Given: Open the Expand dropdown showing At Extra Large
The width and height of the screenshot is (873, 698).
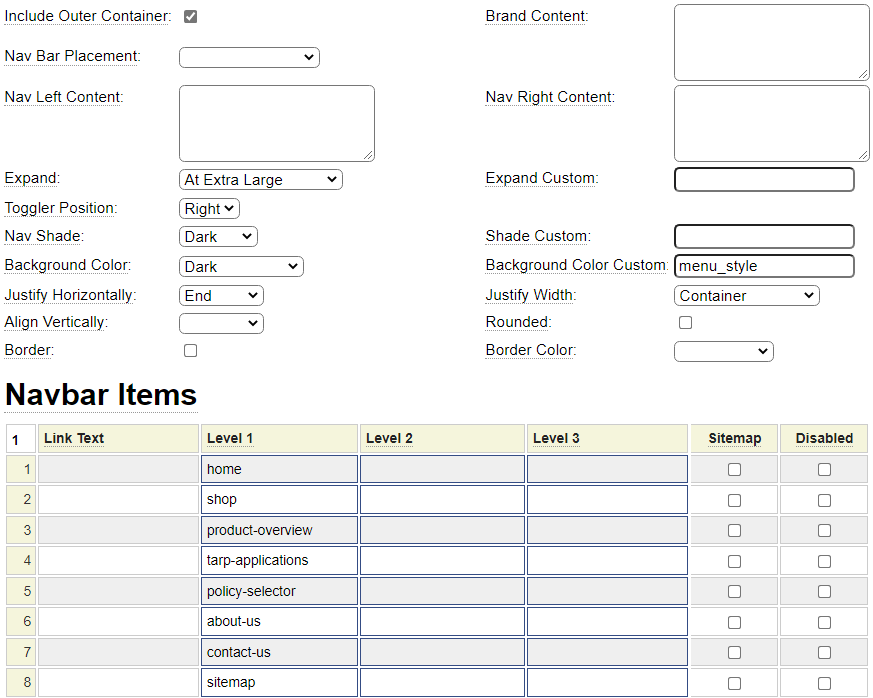Looking at the screenshot, I should click(260, 180).
